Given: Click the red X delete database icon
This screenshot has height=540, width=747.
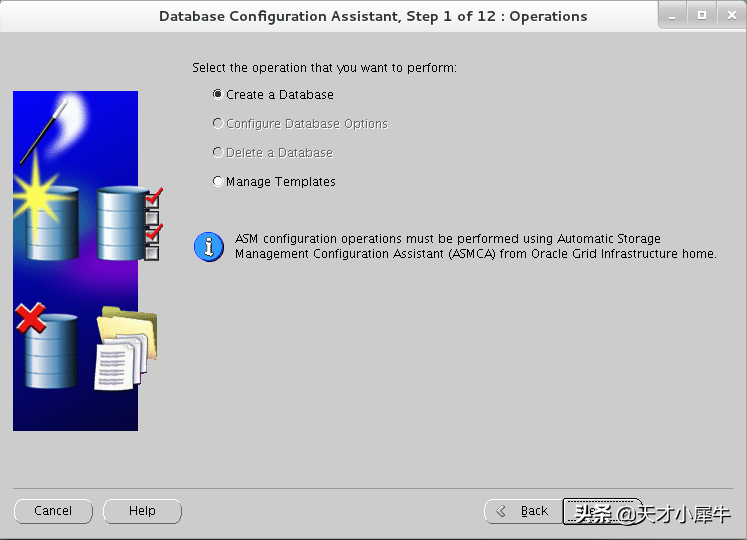Looking at the screenshot, I should click(30, 318).
